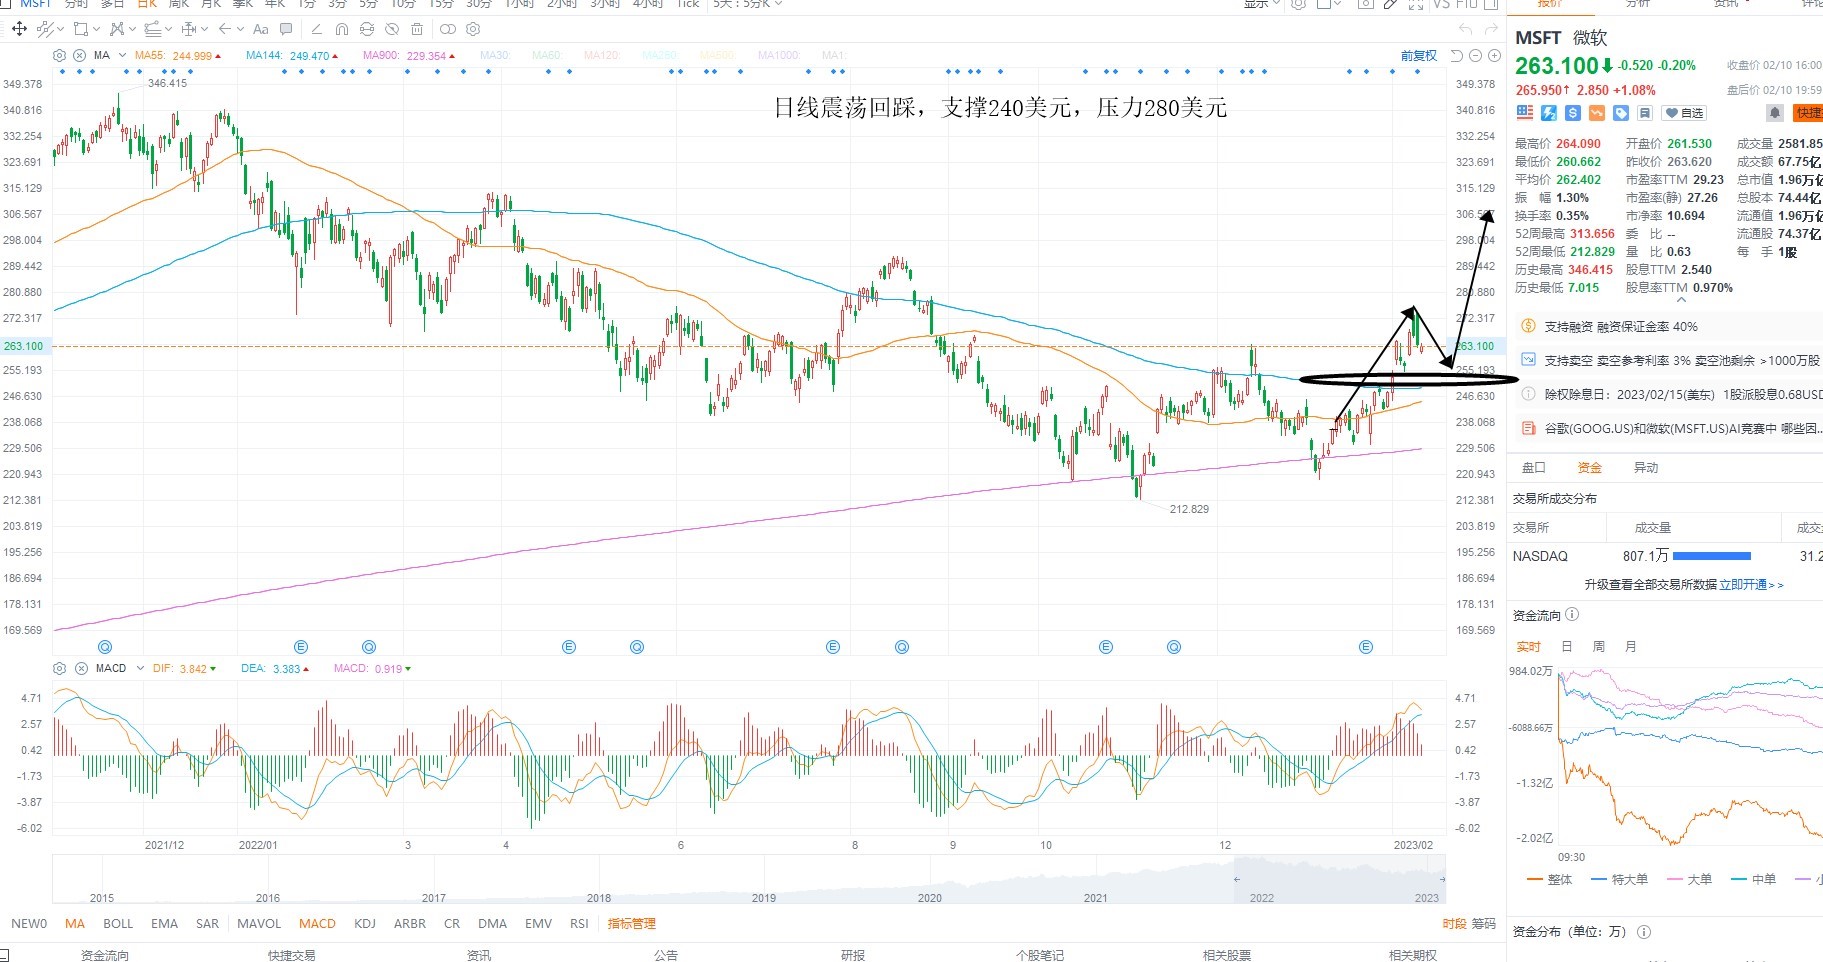Open the notes icon beside 自选

[x=1645, y=113]
